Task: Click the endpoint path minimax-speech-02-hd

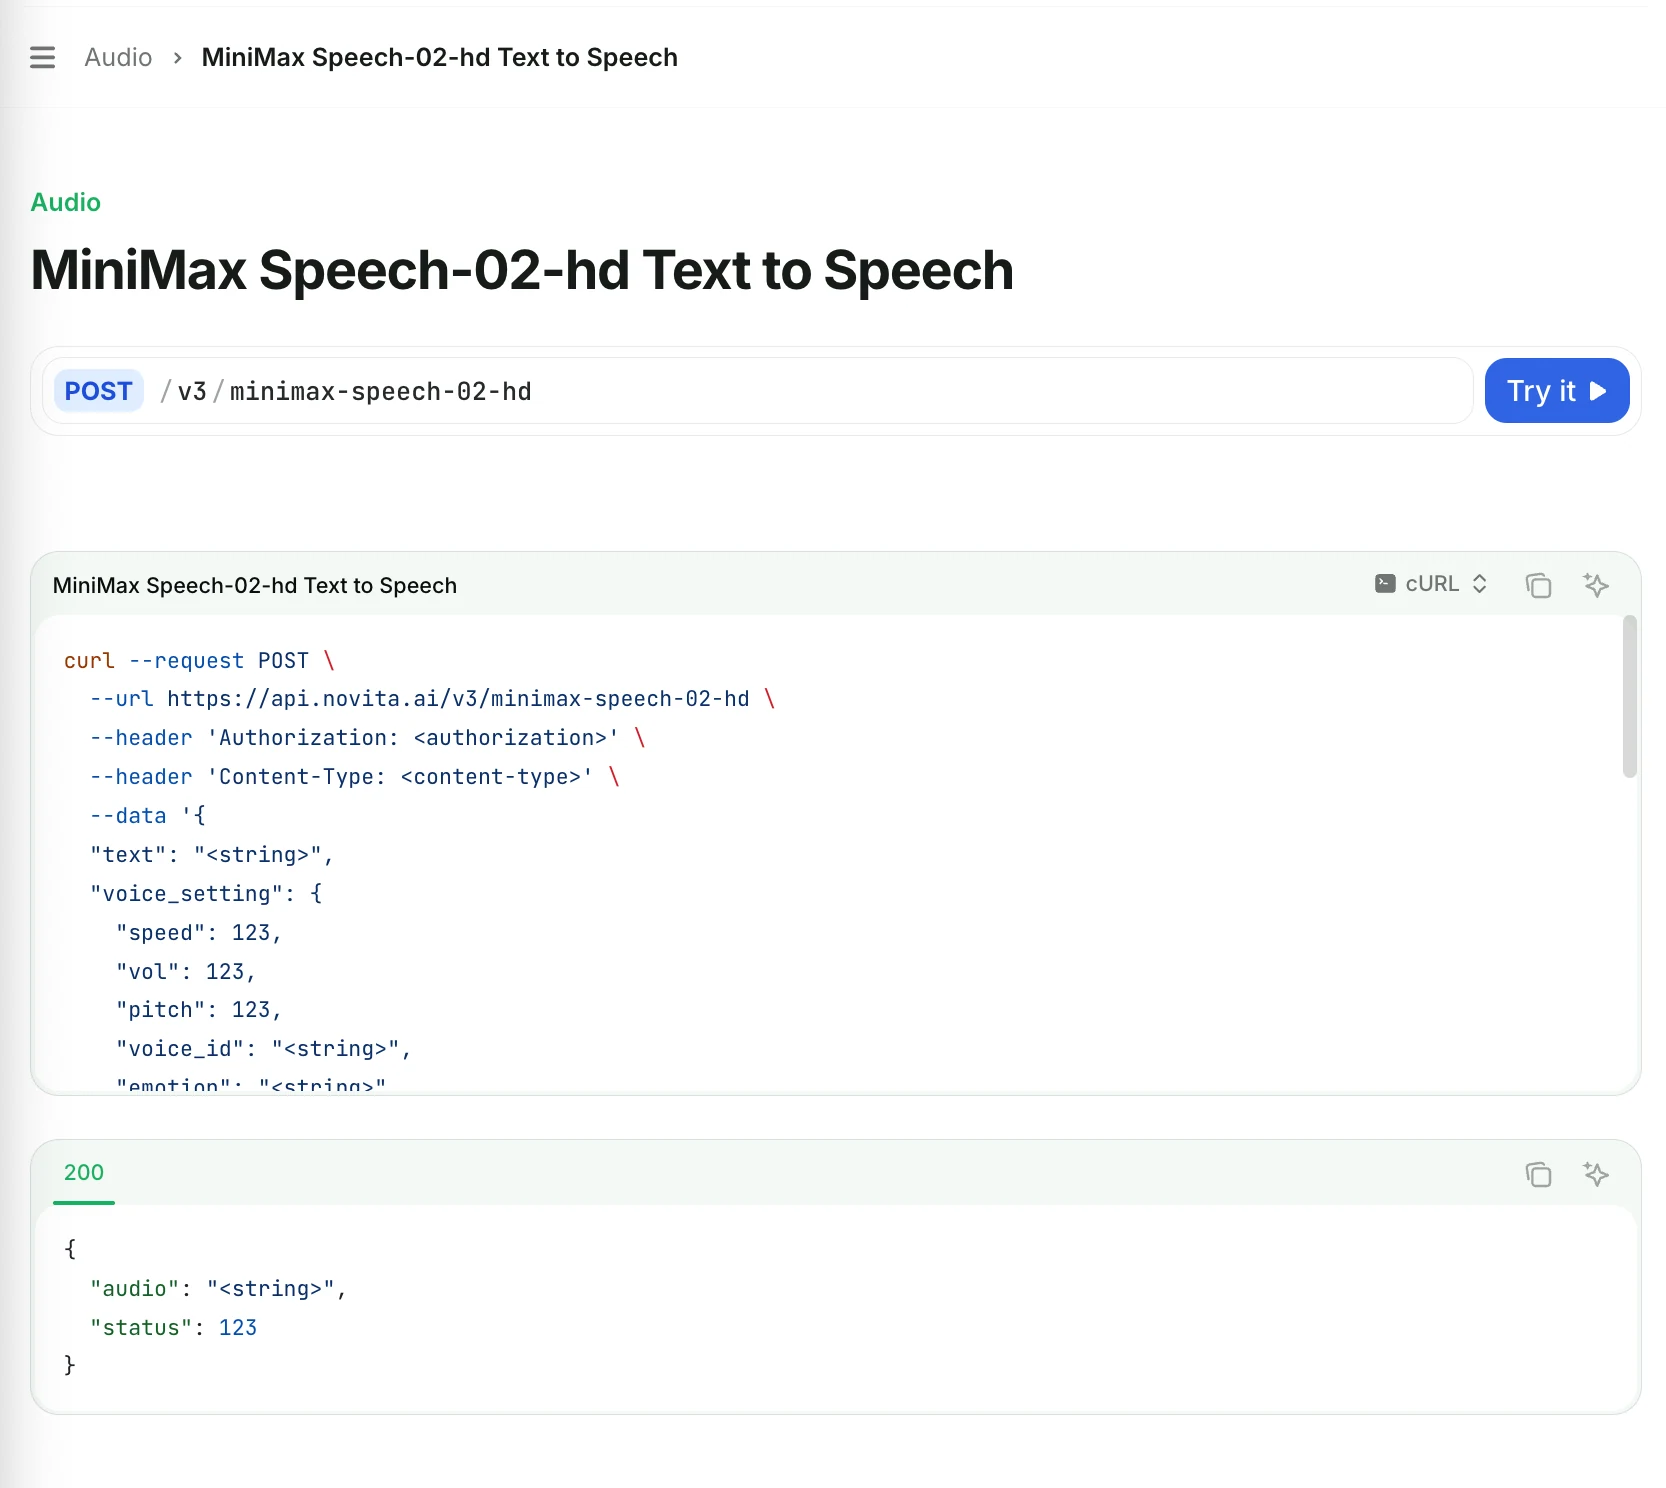Action: click(381, 391)
